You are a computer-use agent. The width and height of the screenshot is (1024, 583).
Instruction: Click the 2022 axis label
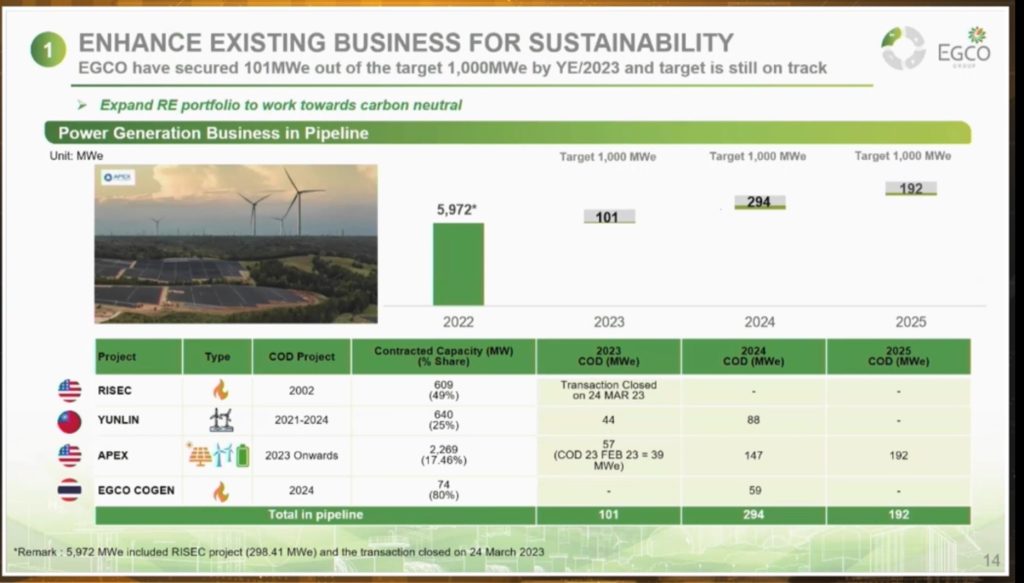point(458,322)
